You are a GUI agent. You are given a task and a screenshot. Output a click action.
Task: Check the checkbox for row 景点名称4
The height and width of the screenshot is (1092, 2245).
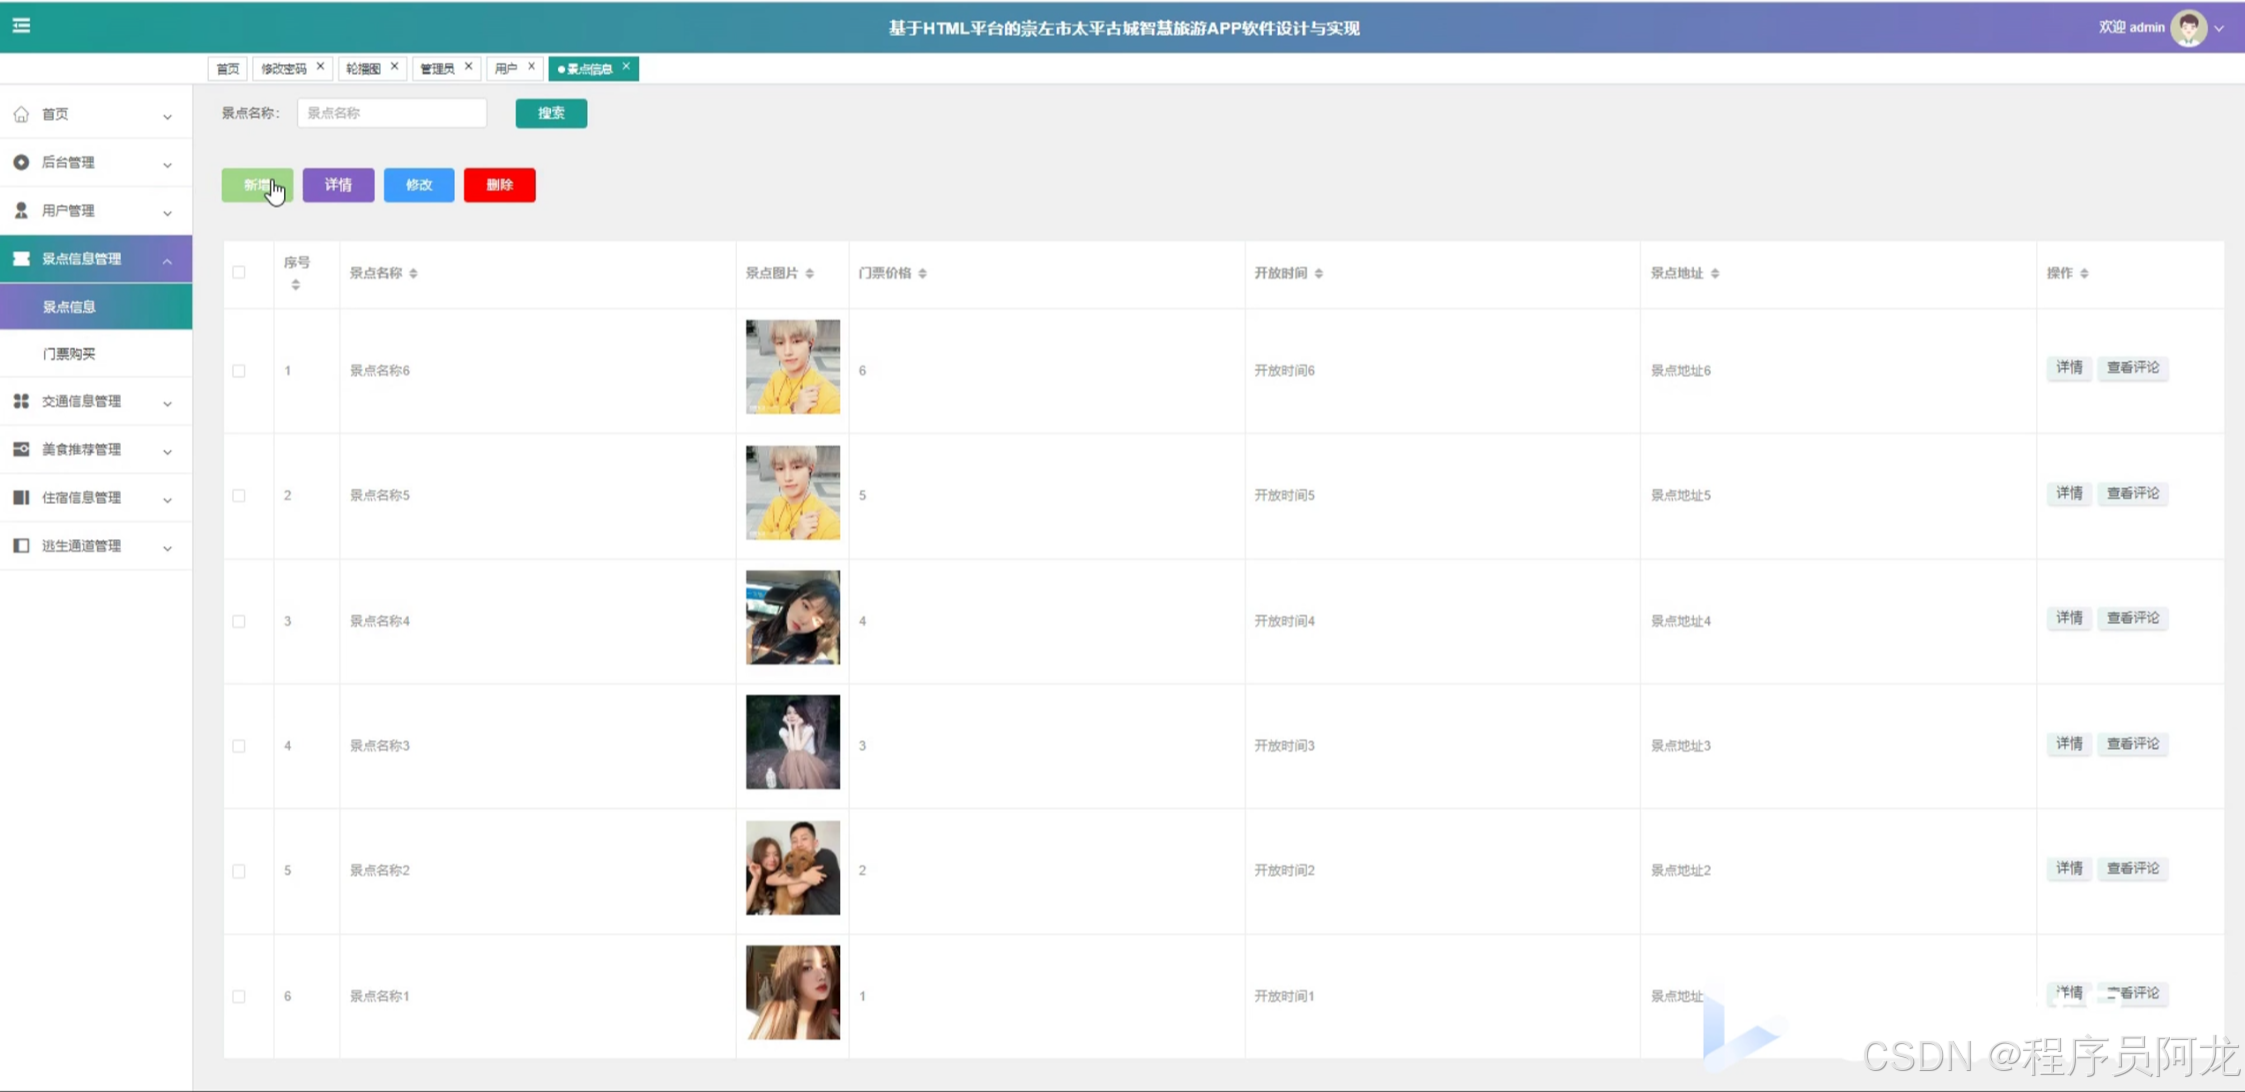239,621
